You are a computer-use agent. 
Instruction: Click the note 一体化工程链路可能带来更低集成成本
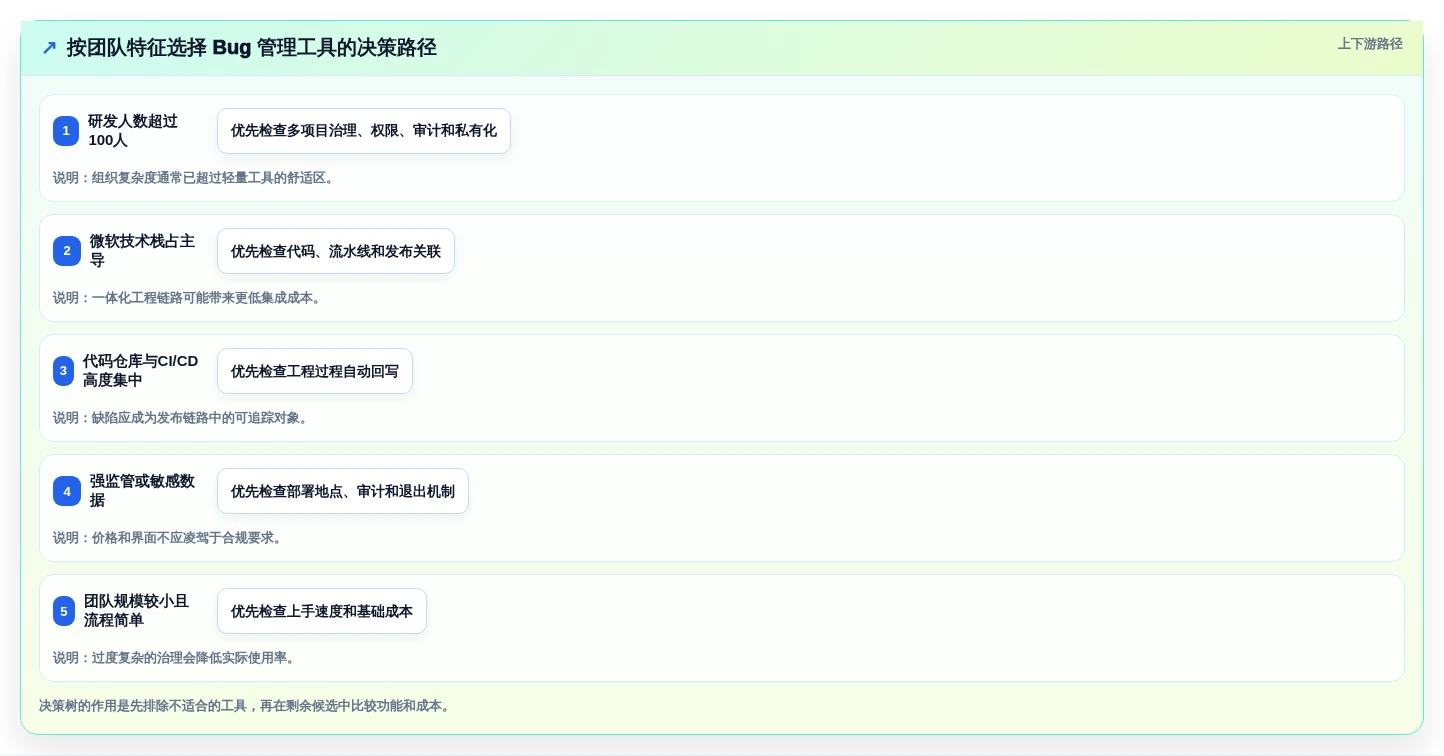(x=189, y=298)
